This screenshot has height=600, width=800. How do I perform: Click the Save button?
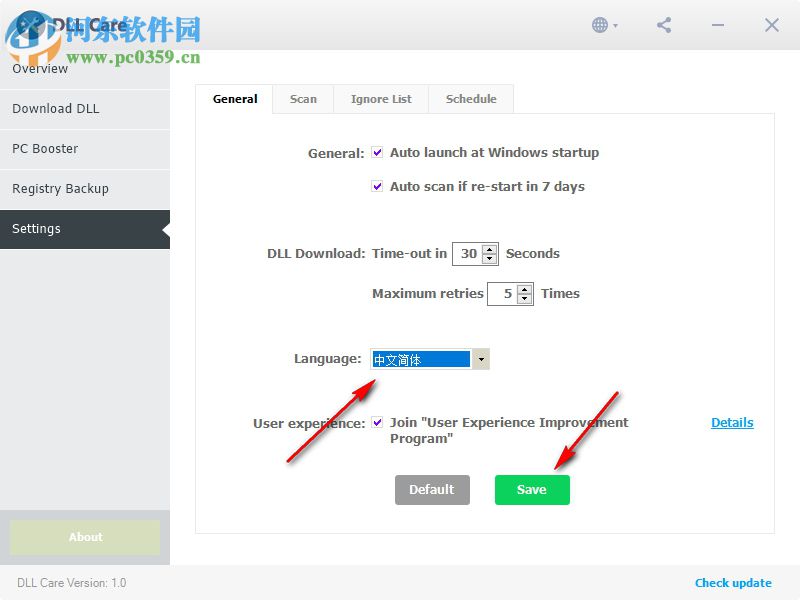pyautogui.click(x=532, y=490)
